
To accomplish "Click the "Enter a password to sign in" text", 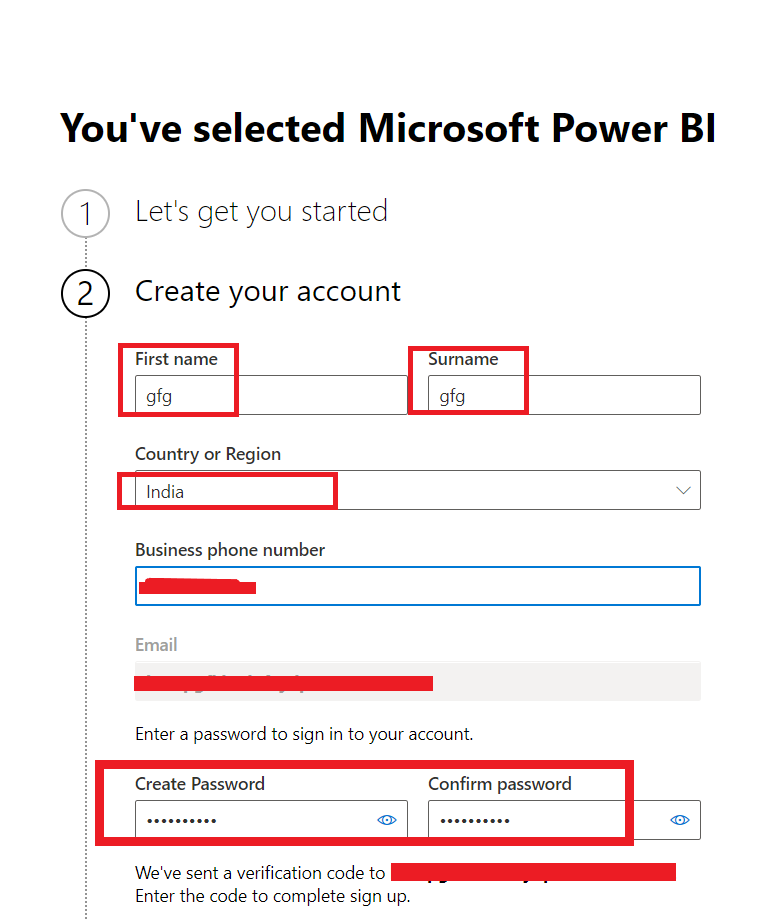I will click(304, 734).
